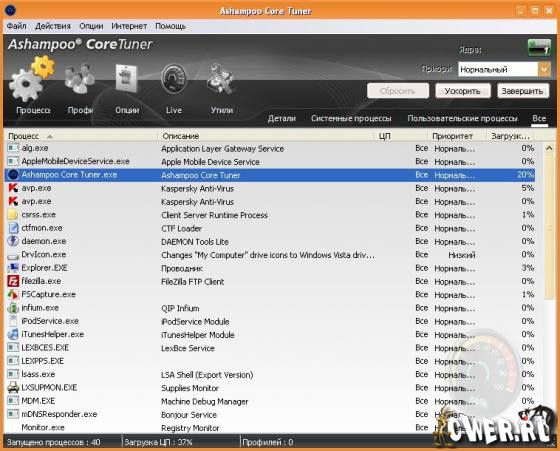Screen dimensions: 560x451
Task: Click 'Проводник' description of Explorer.EXE
Action: (x=182, y=268)
